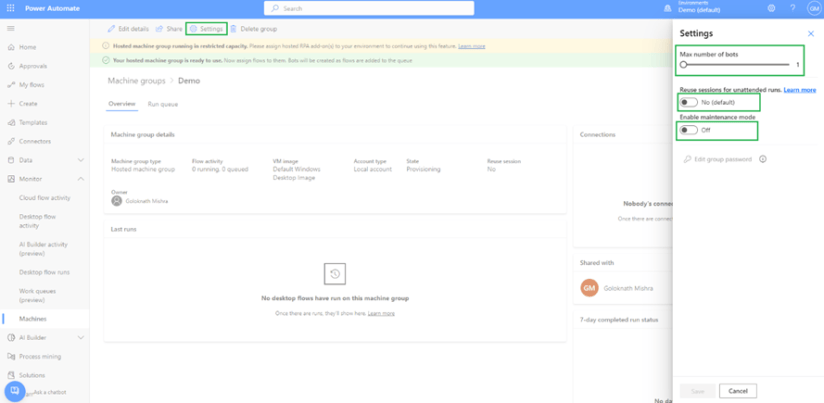Click the history icon in Last runs

(x=335, y=274)
